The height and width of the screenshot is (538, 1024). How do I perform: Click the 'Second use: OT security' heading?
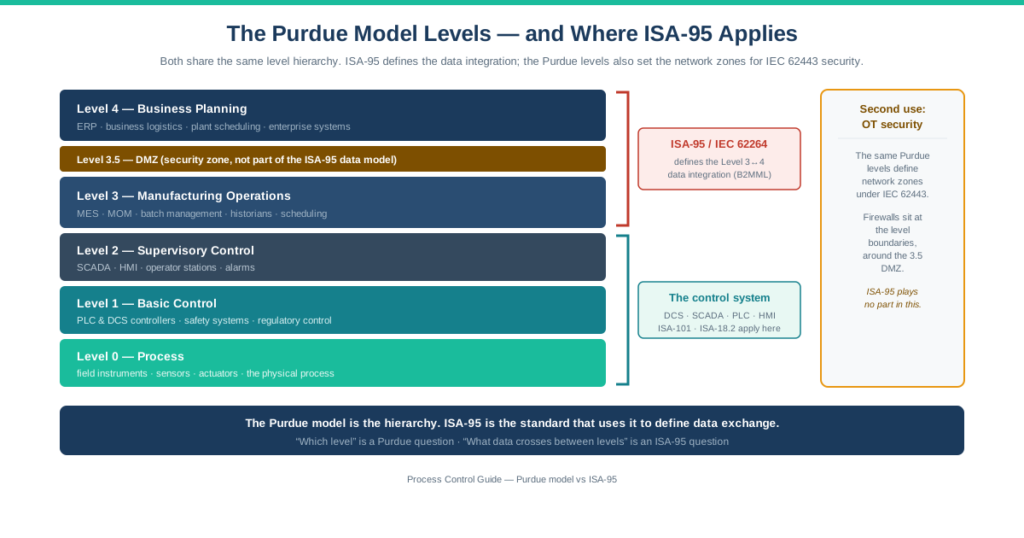tap(892, 117)
